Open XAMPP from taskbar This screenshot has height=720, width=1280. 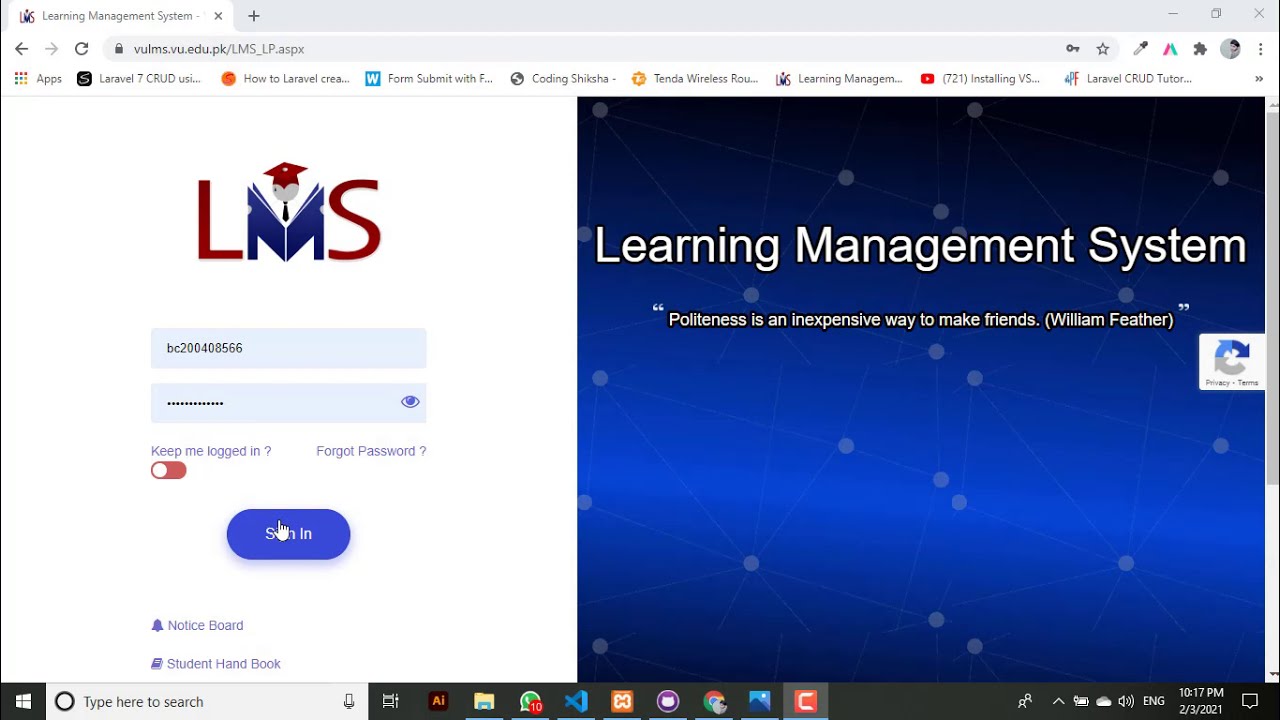[x=622, y=702]
